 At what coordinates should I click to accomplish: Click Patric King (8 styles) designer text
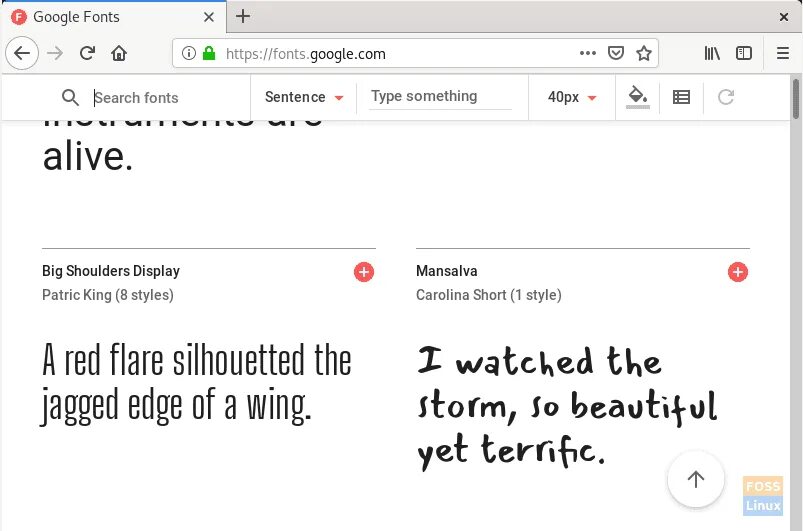point(108,295)
